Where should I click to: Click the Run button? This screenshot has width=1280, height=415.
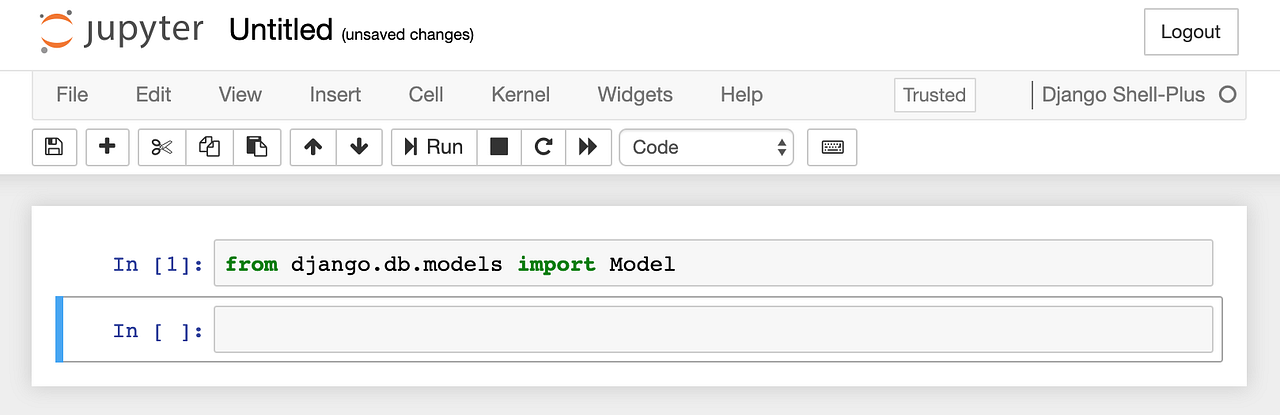434,147
